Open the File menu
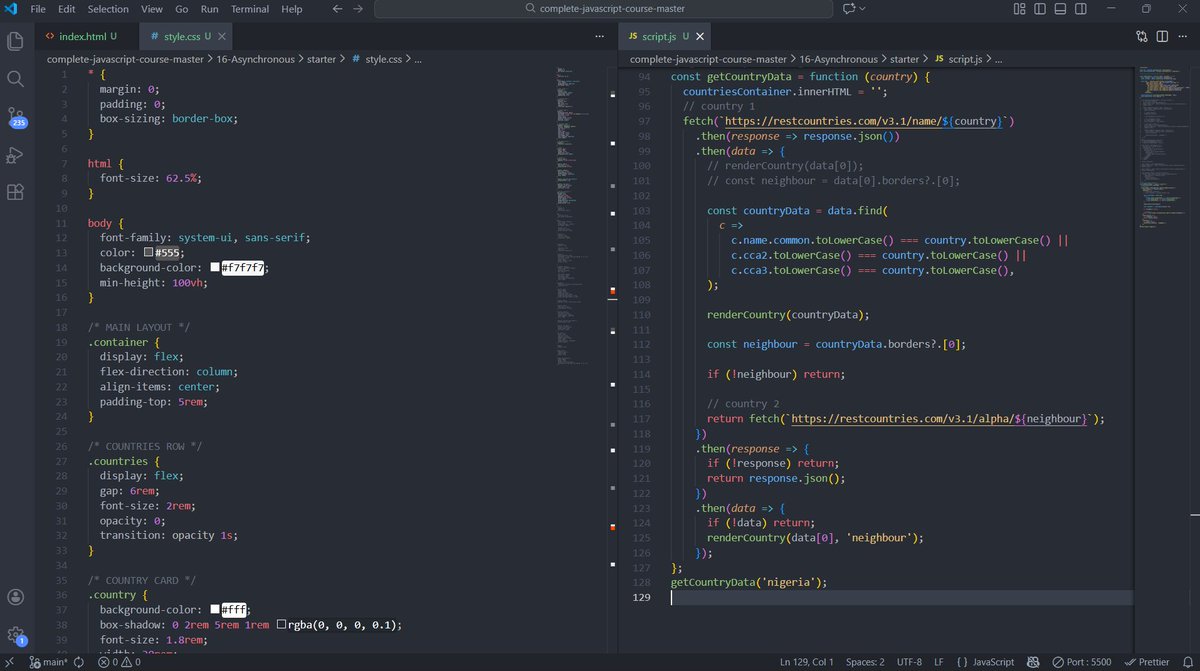 (x=39, y=9)
